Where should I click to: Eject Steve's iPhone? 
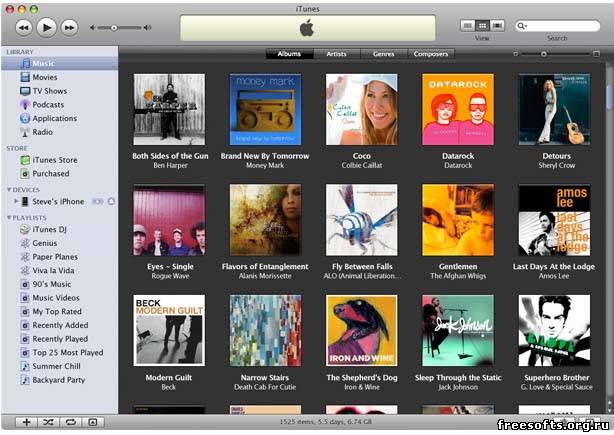pos(111,201)
